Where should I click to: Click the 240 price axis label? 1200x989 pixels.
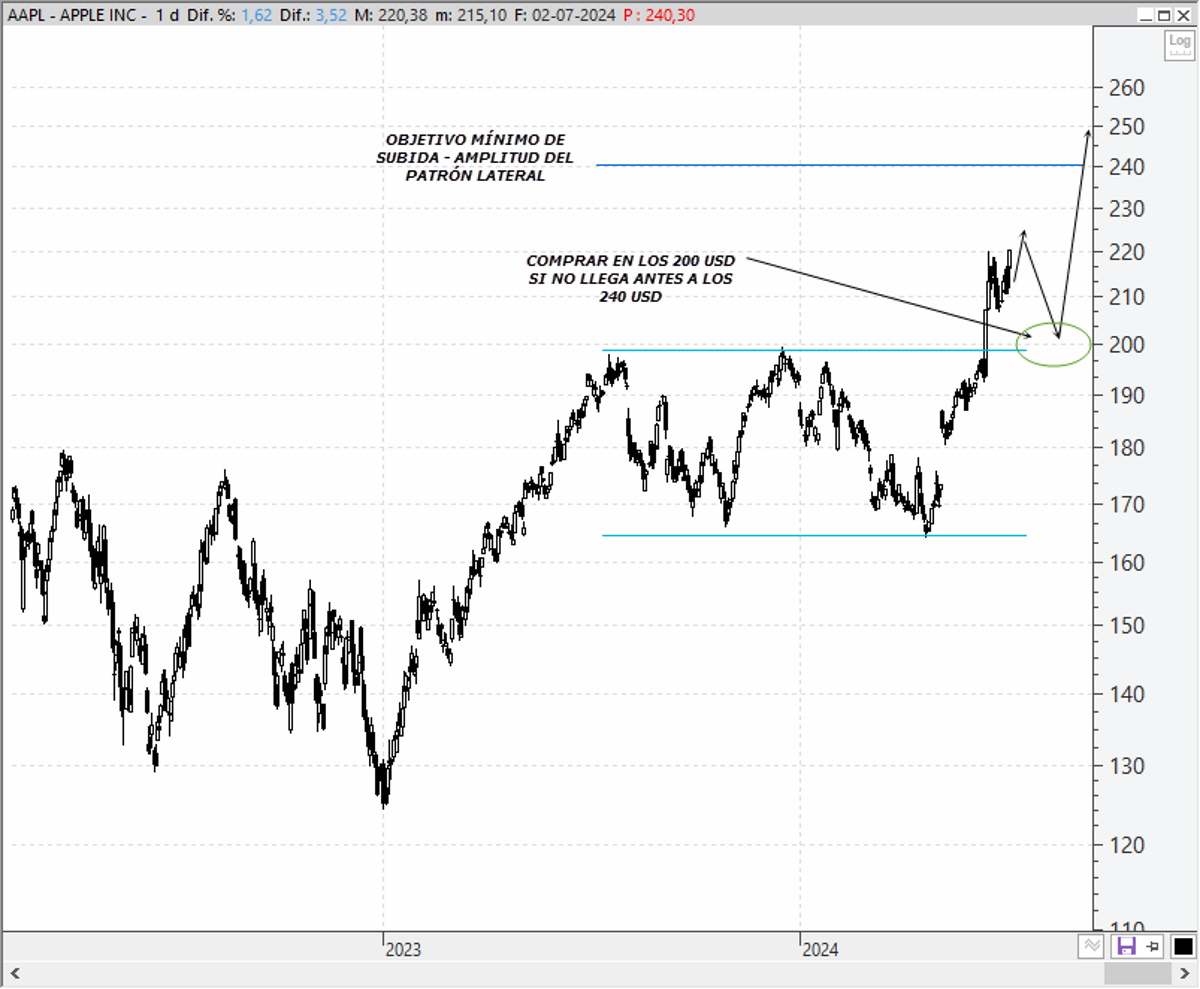[x=1126, y=167]
